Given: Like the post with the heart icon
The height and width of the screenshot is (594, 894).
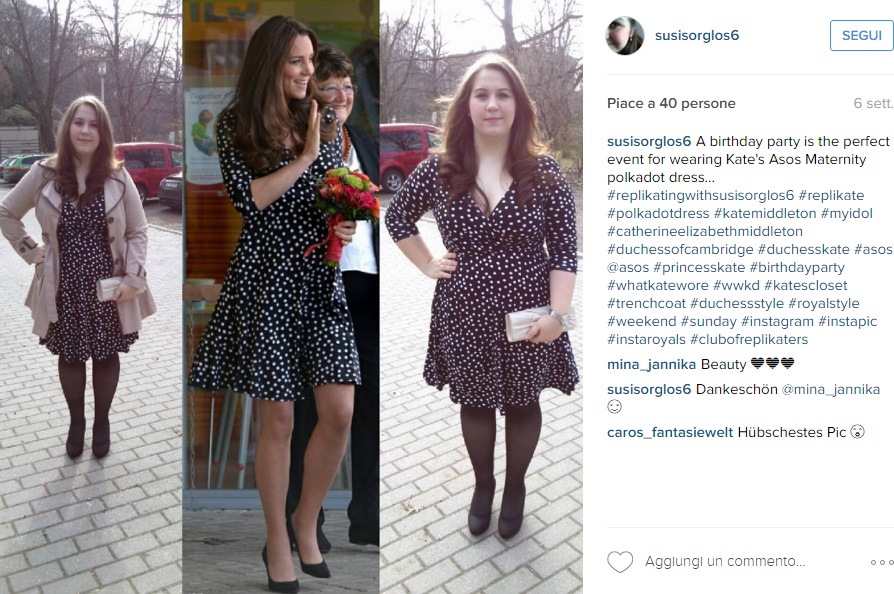Looking at the screenshot, I should click(620, 562).
